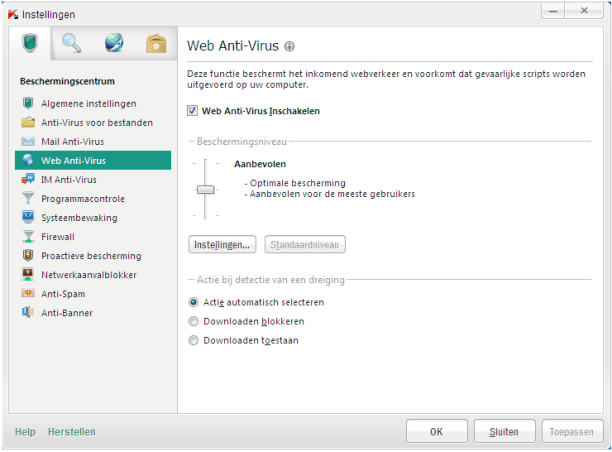Choose Downloaden toestaan radio option
The height and width of the screenshot is (452, 612).
194,340
